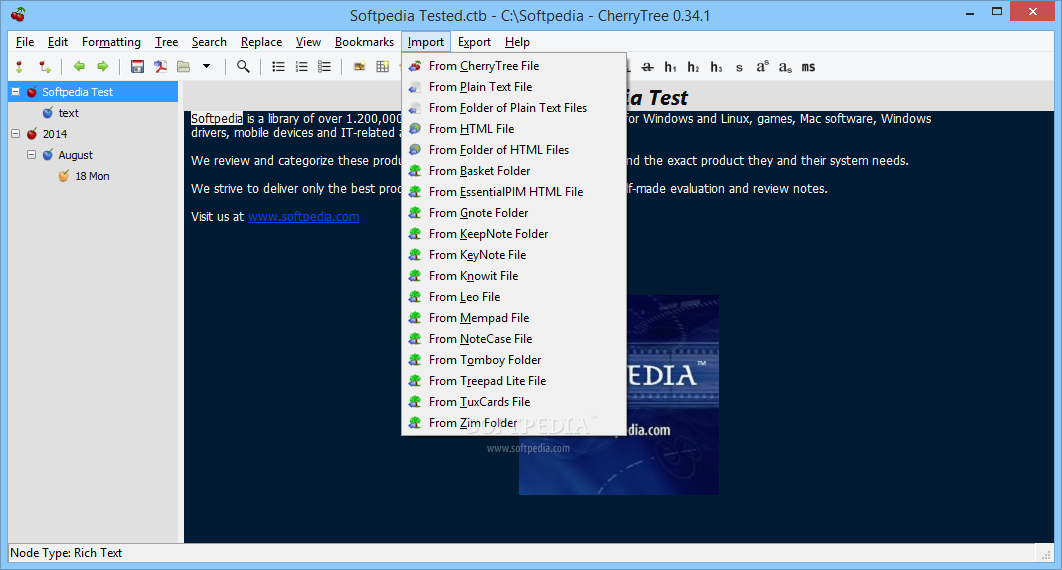
Task: Apply to-do checklist formatting
Action: point(324,66)
